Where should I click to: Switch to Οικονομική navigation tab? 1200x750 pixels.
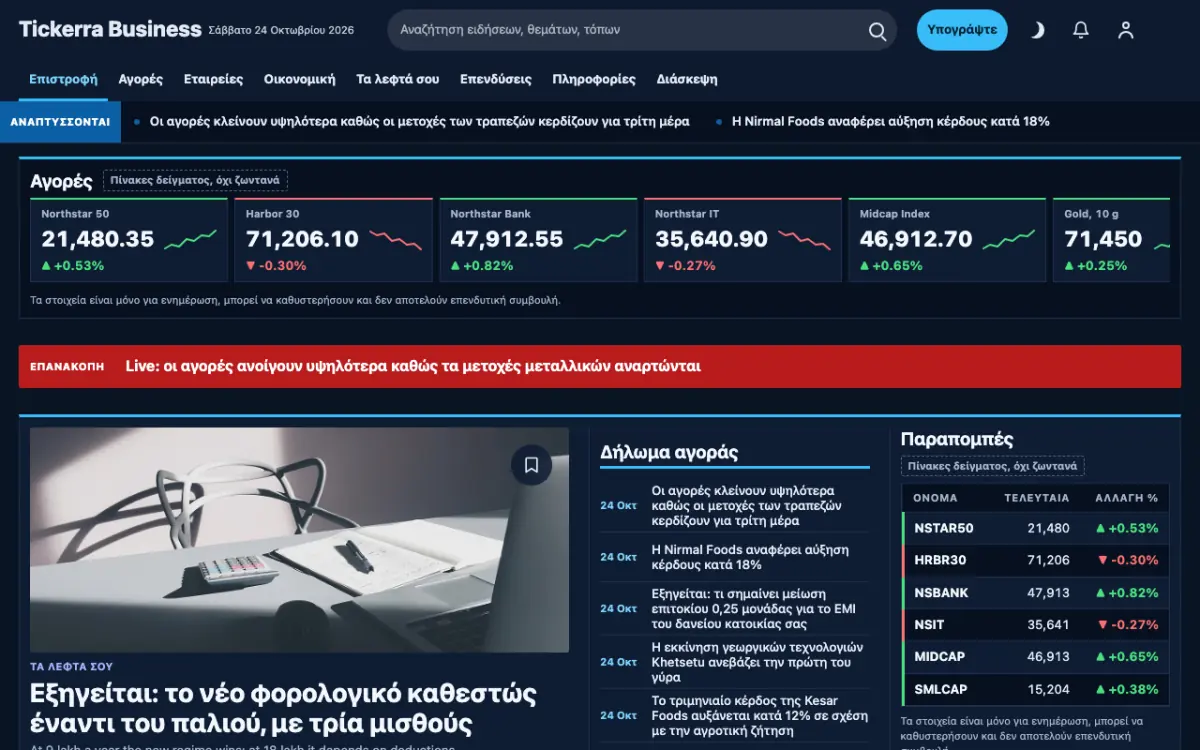pos(300,79)
